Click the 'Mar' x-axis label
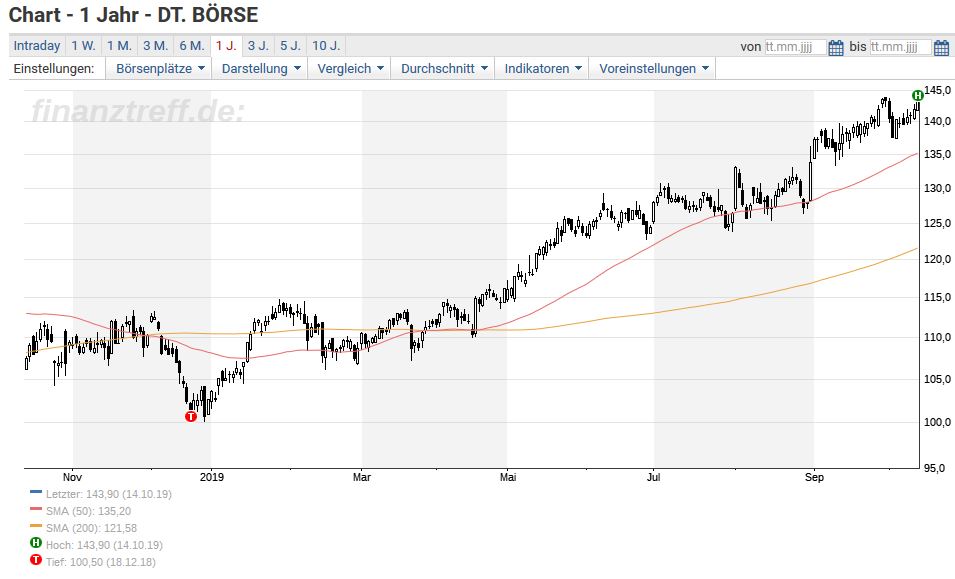 (x=362, y=477)
